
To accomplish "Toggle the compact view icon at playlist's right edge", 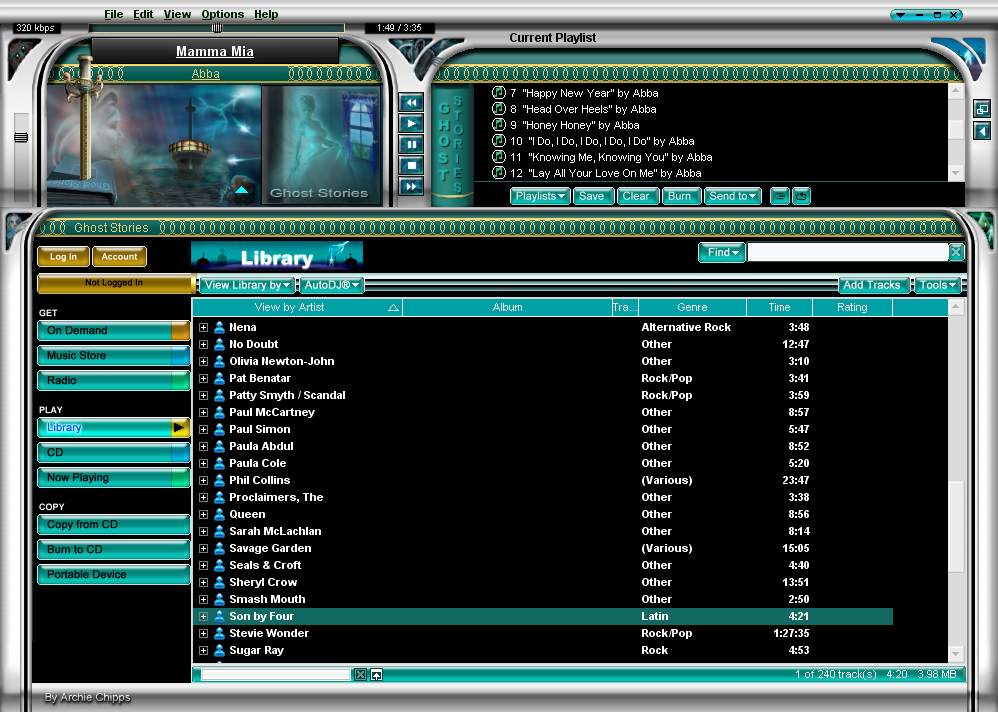I will coord(982,109).
